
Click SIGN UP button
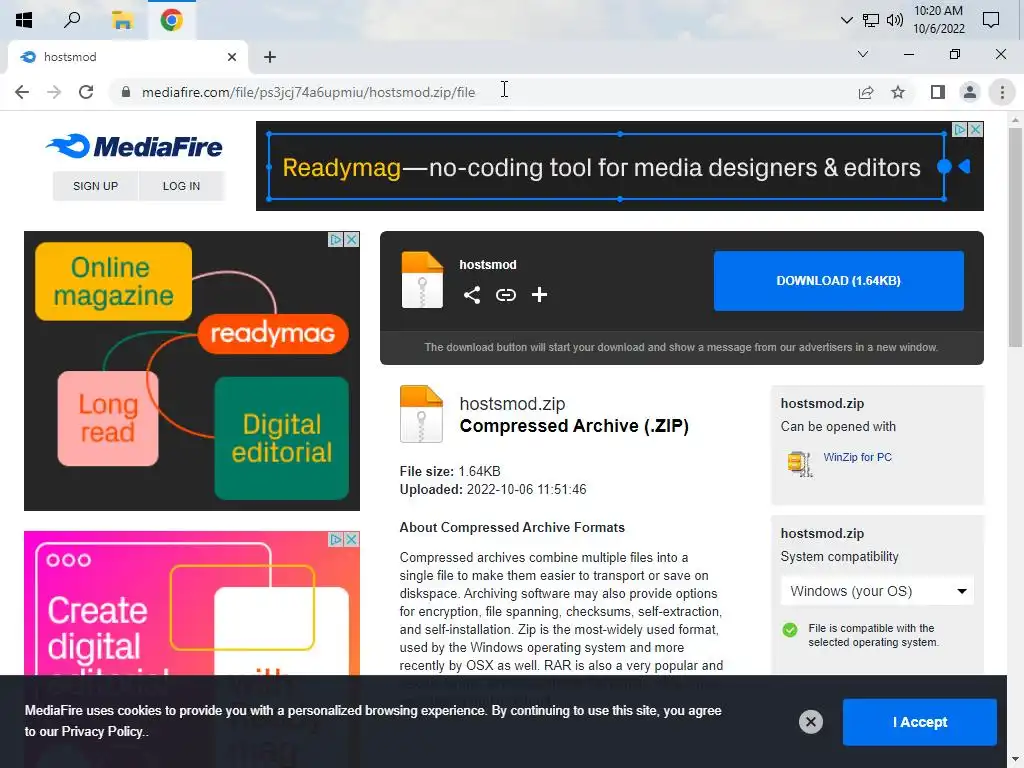coord(95,186)
